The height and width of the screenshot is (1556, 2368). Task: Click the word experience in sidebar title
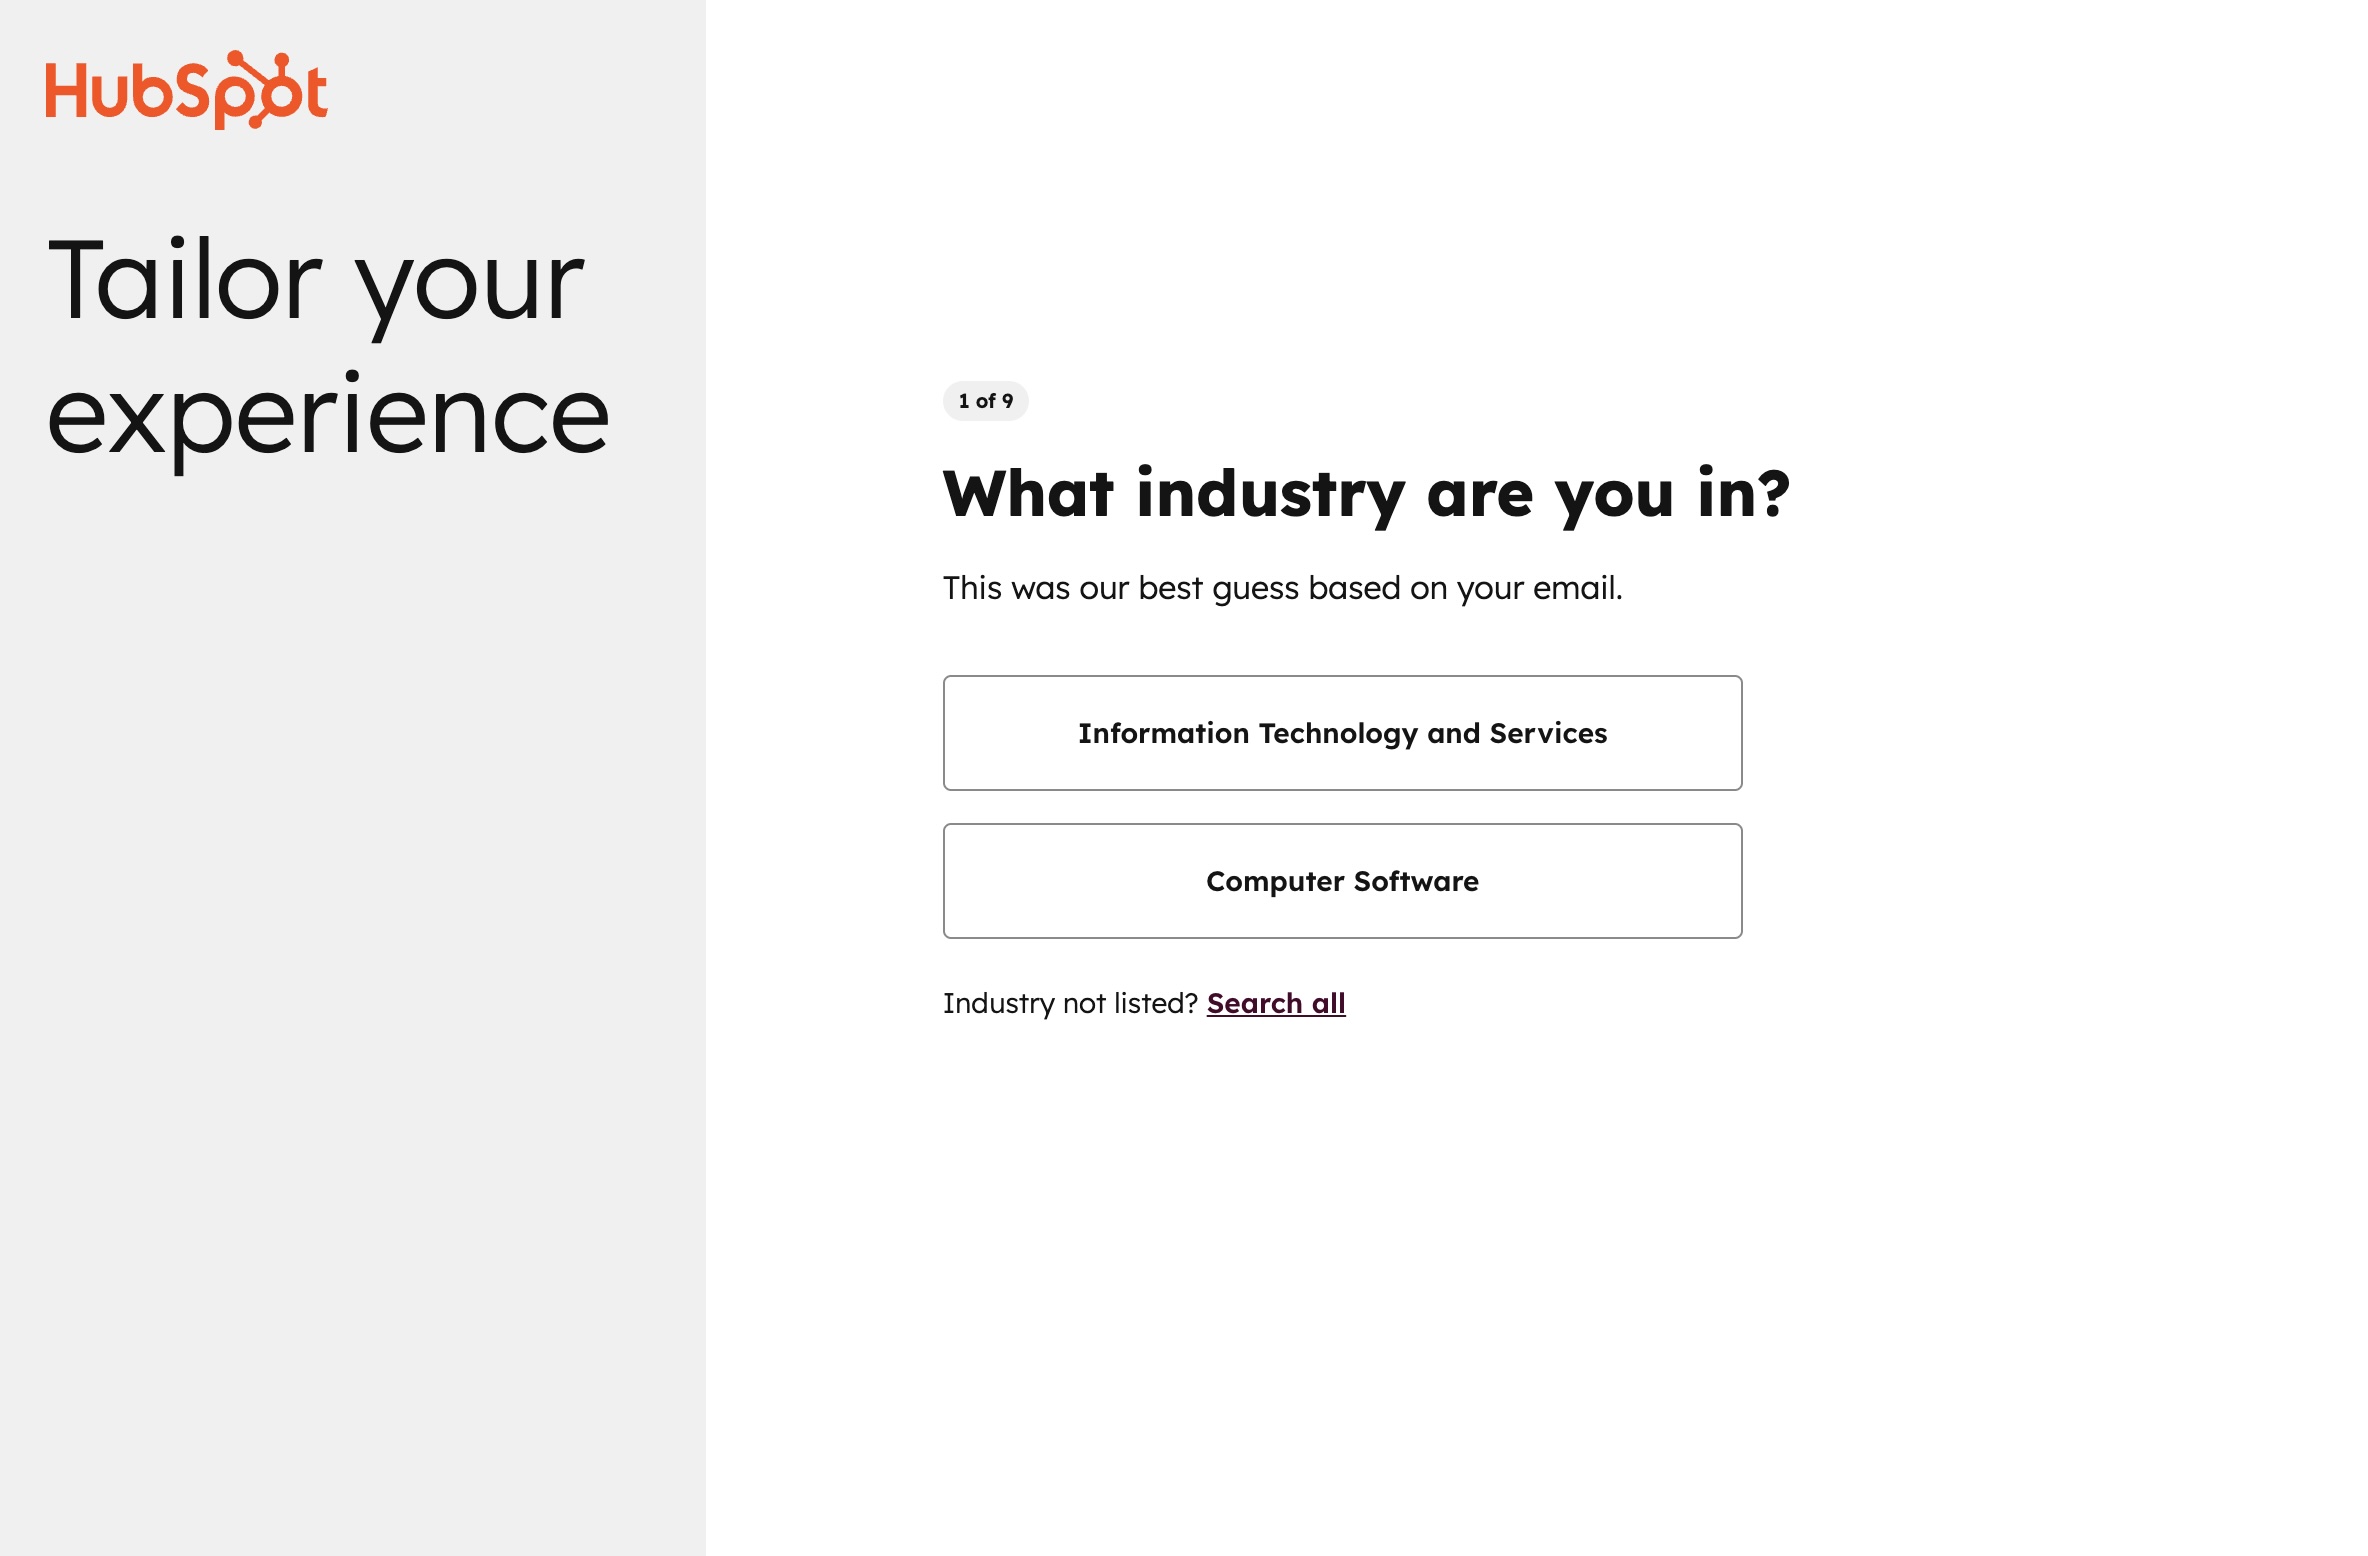327,415
